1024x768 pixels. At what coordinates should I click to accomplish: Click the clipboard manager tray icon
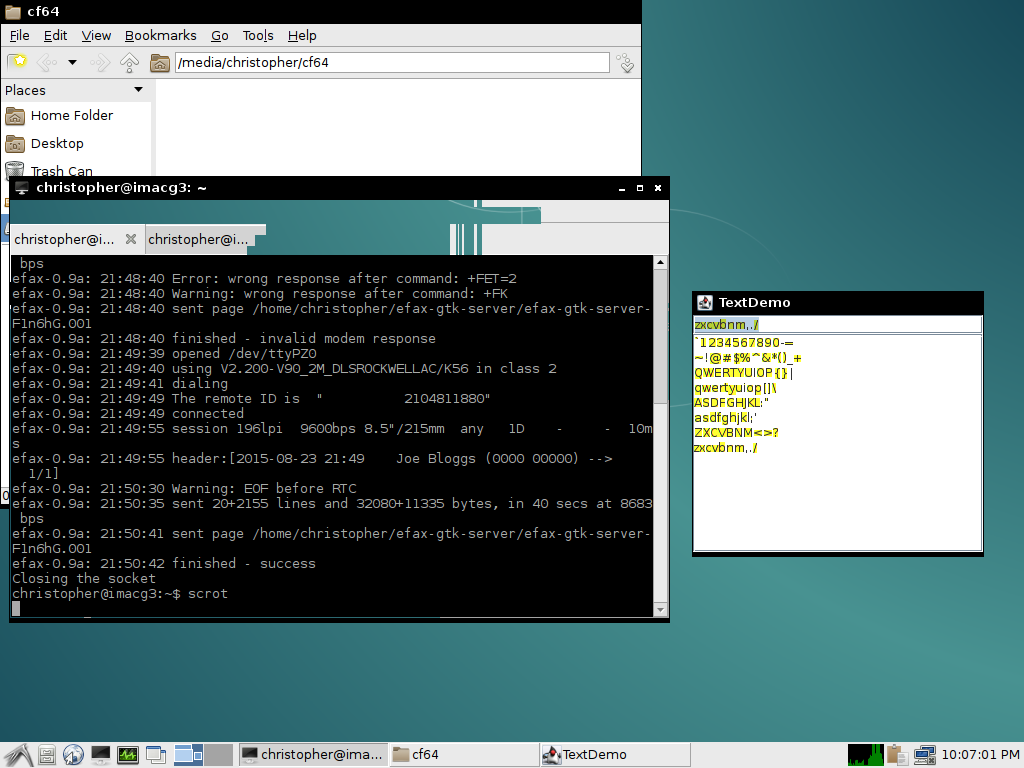(x=897, y=755)
